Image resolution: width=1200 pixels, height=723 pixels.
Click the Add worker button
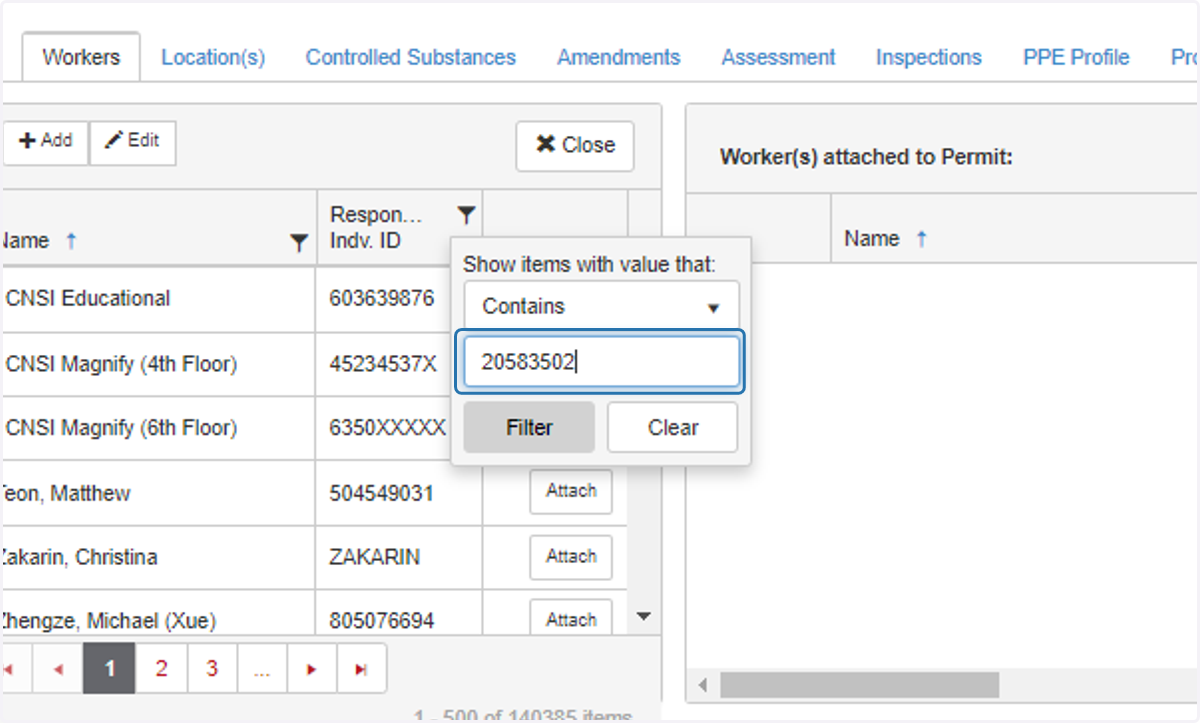[x=44, y=142]
